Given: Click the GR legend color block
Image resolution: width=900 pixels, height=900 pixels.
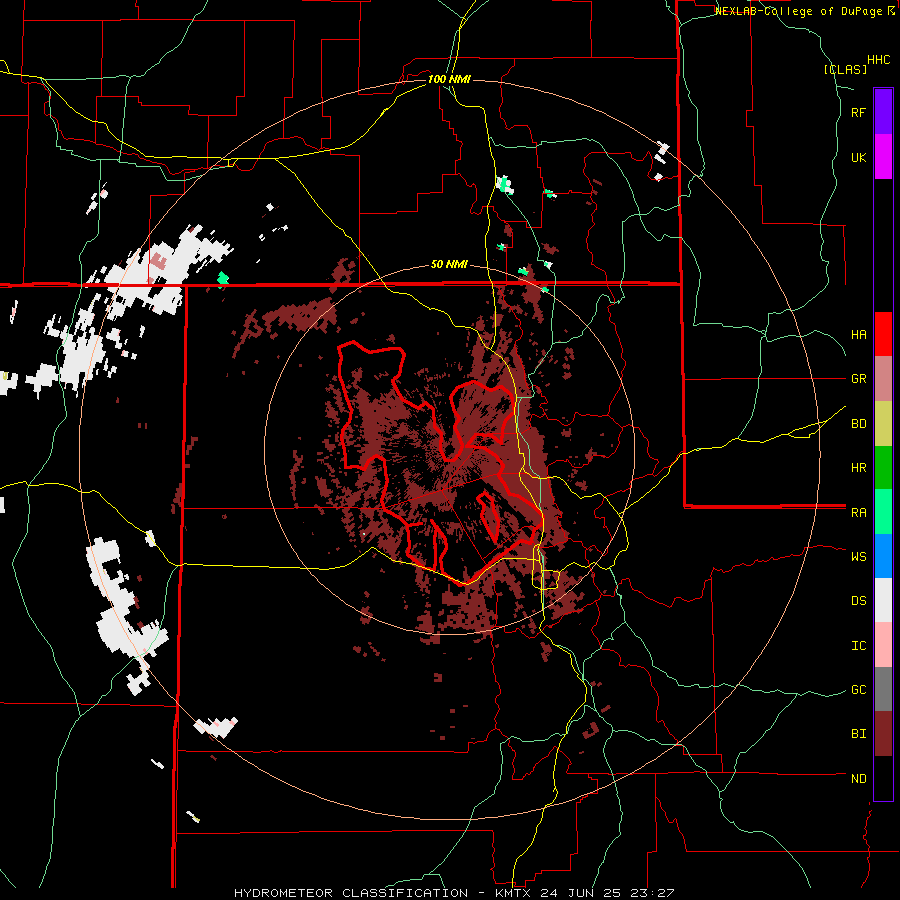Looking at the screenshot, I should pos(883,379).
